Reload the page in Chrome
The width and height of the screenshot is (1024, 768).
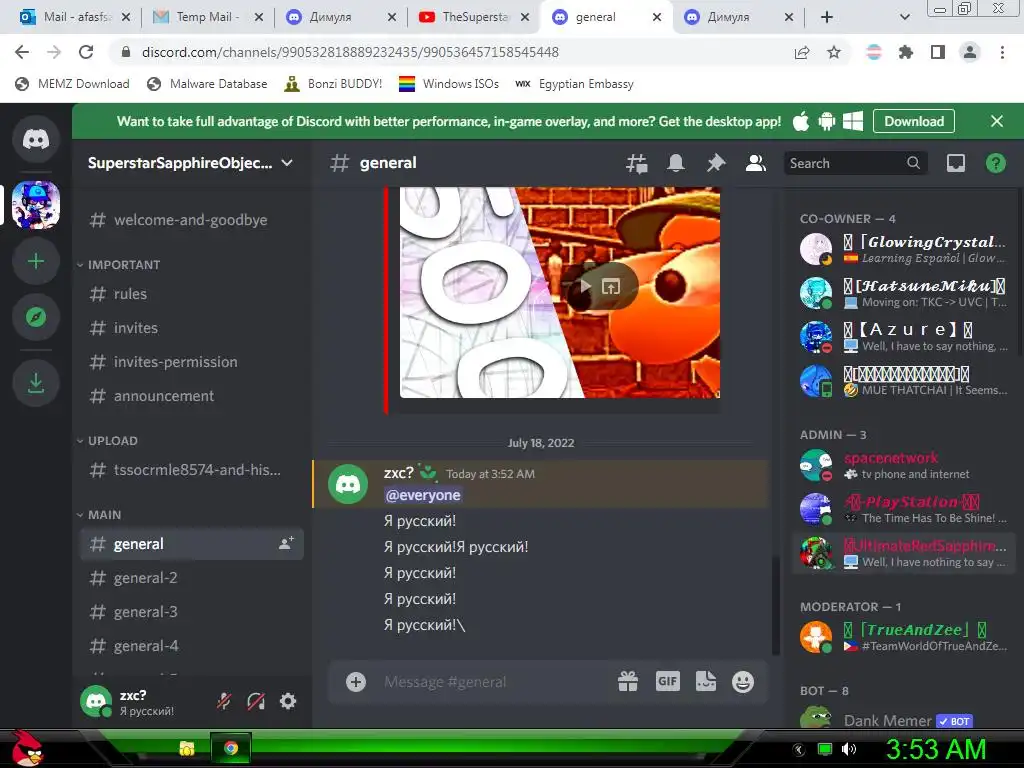86,52
